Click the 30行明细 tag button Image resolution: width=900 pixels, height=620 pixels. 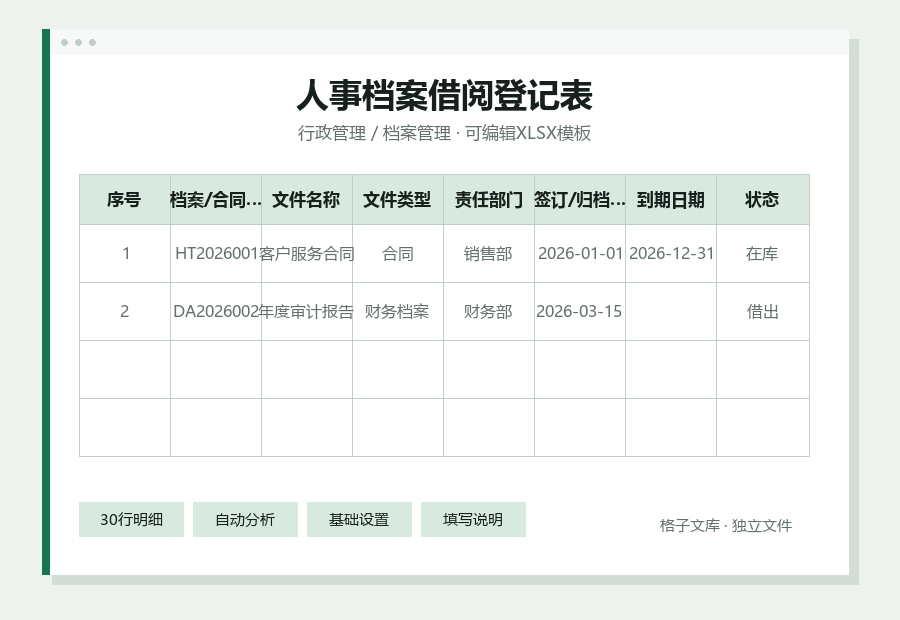[x=131, y=520]
